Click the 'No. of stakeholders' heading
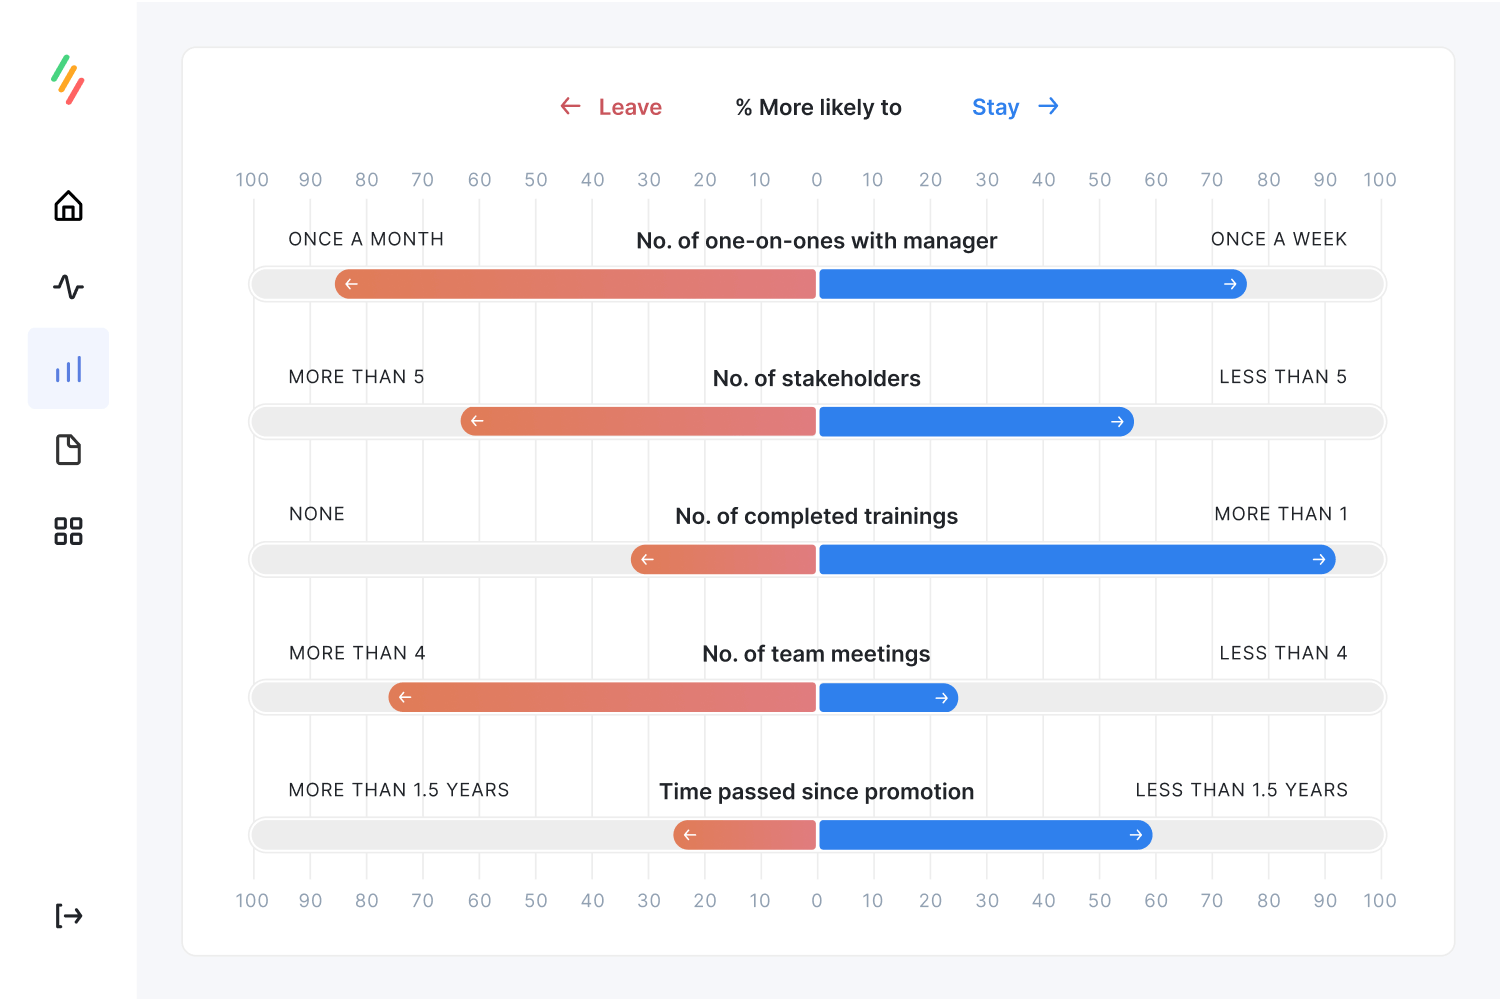 (816, 378)
